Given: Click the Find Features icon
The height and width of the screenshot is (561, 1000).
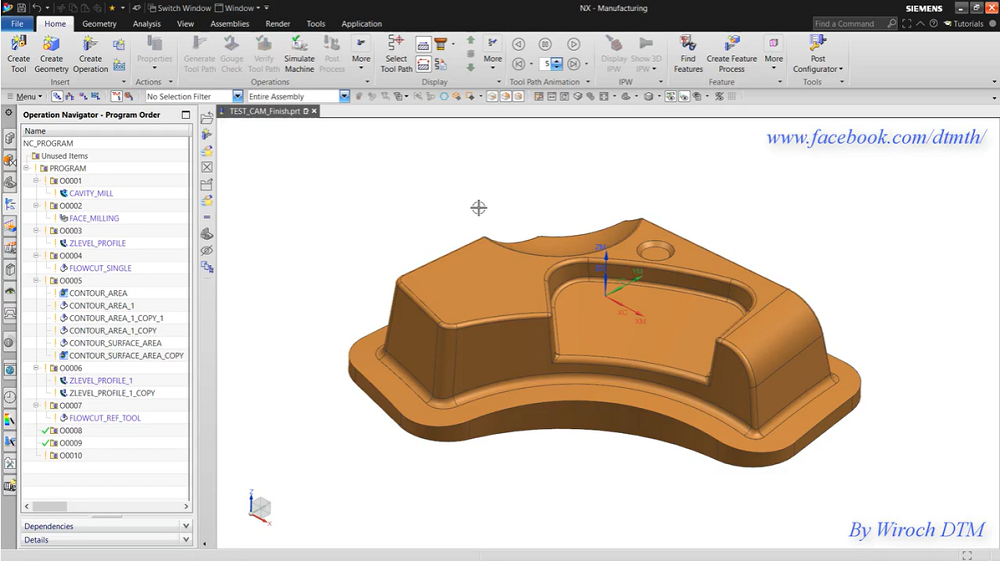Looking at the screenshot, I should 688,54.
